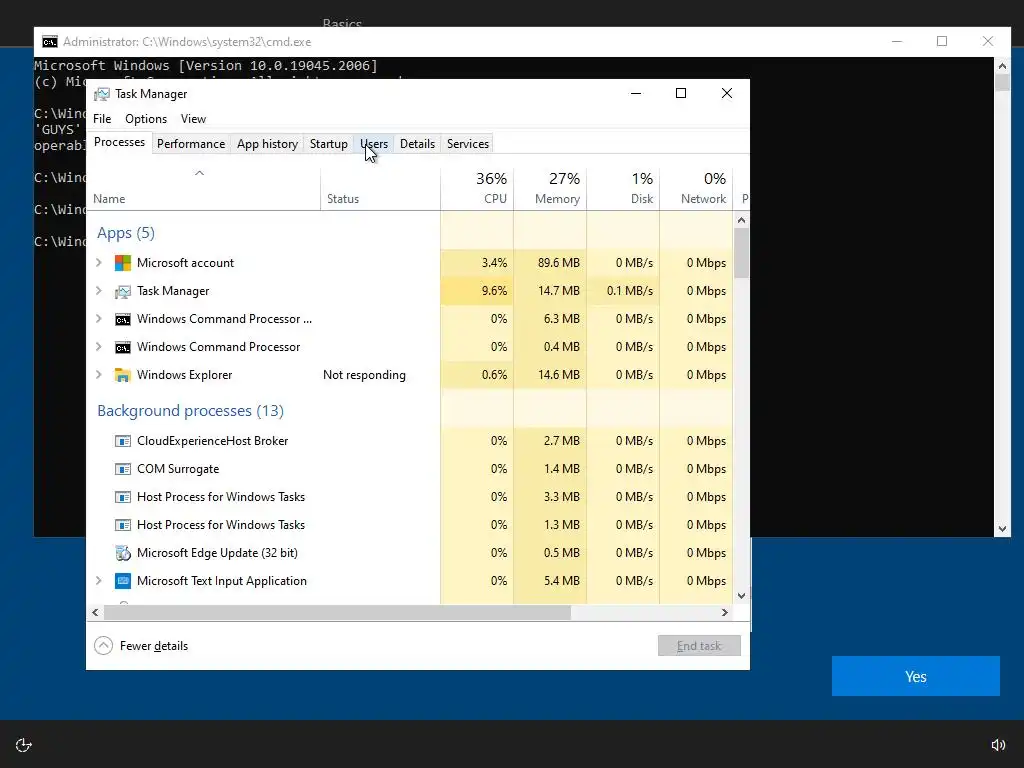Click the cmd.exe window title bar icon
This screenshot has height=768, width=1024.
point(50,42)
